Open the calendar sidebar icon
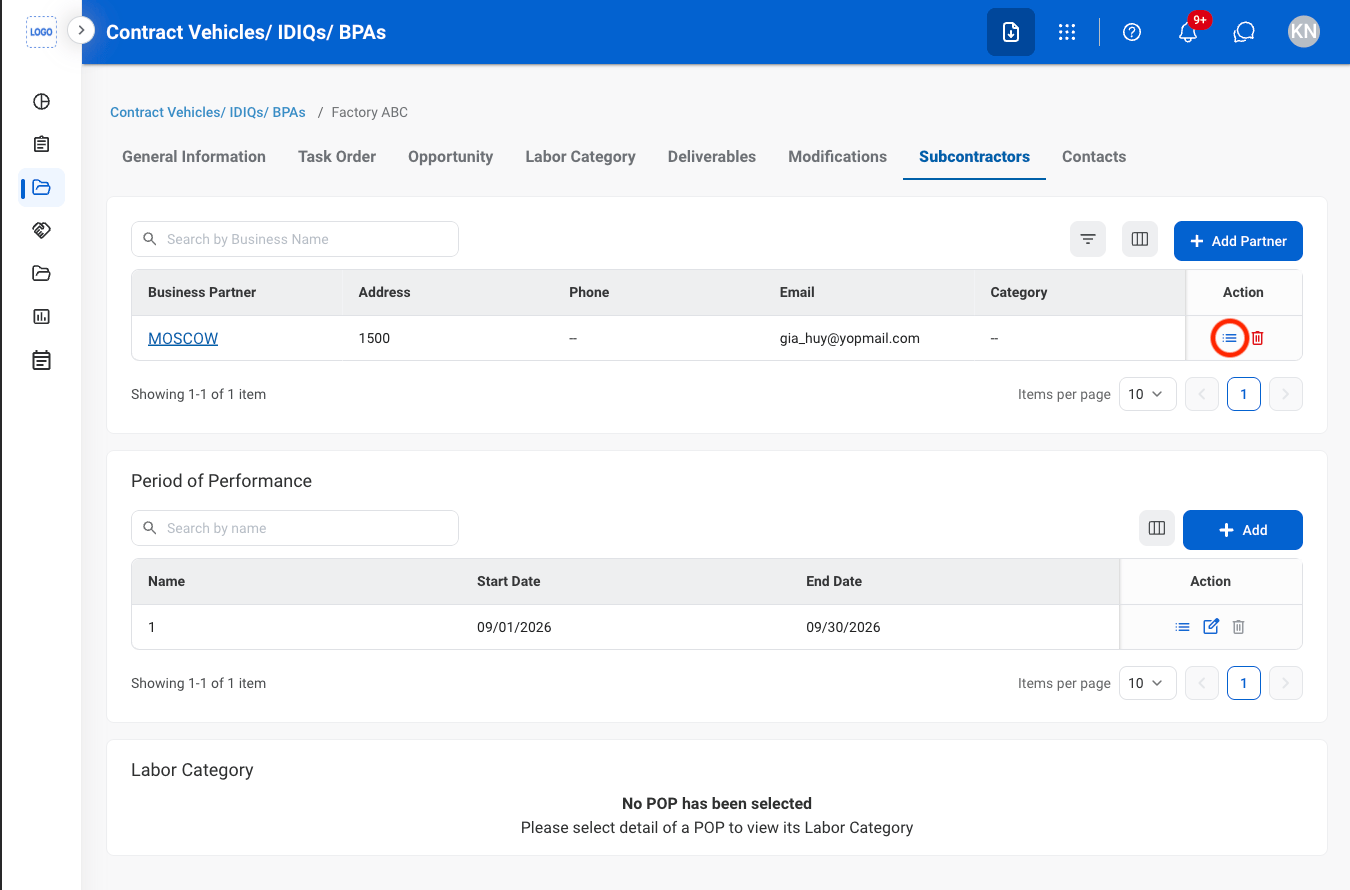The width and height of the screenshot is (1350, 890). (41, 360)
